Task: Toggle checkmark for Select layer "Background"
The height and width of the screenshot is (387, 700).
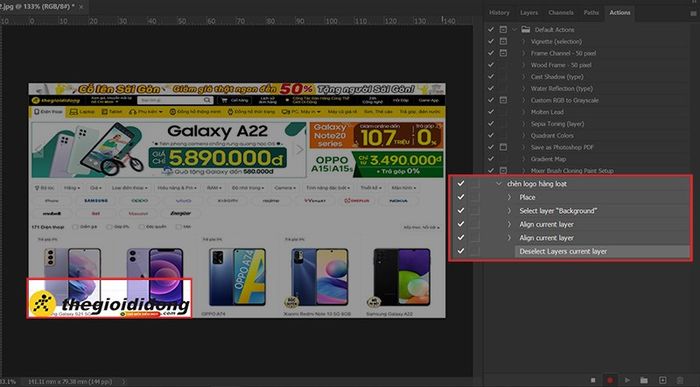Action: [461, 210]
